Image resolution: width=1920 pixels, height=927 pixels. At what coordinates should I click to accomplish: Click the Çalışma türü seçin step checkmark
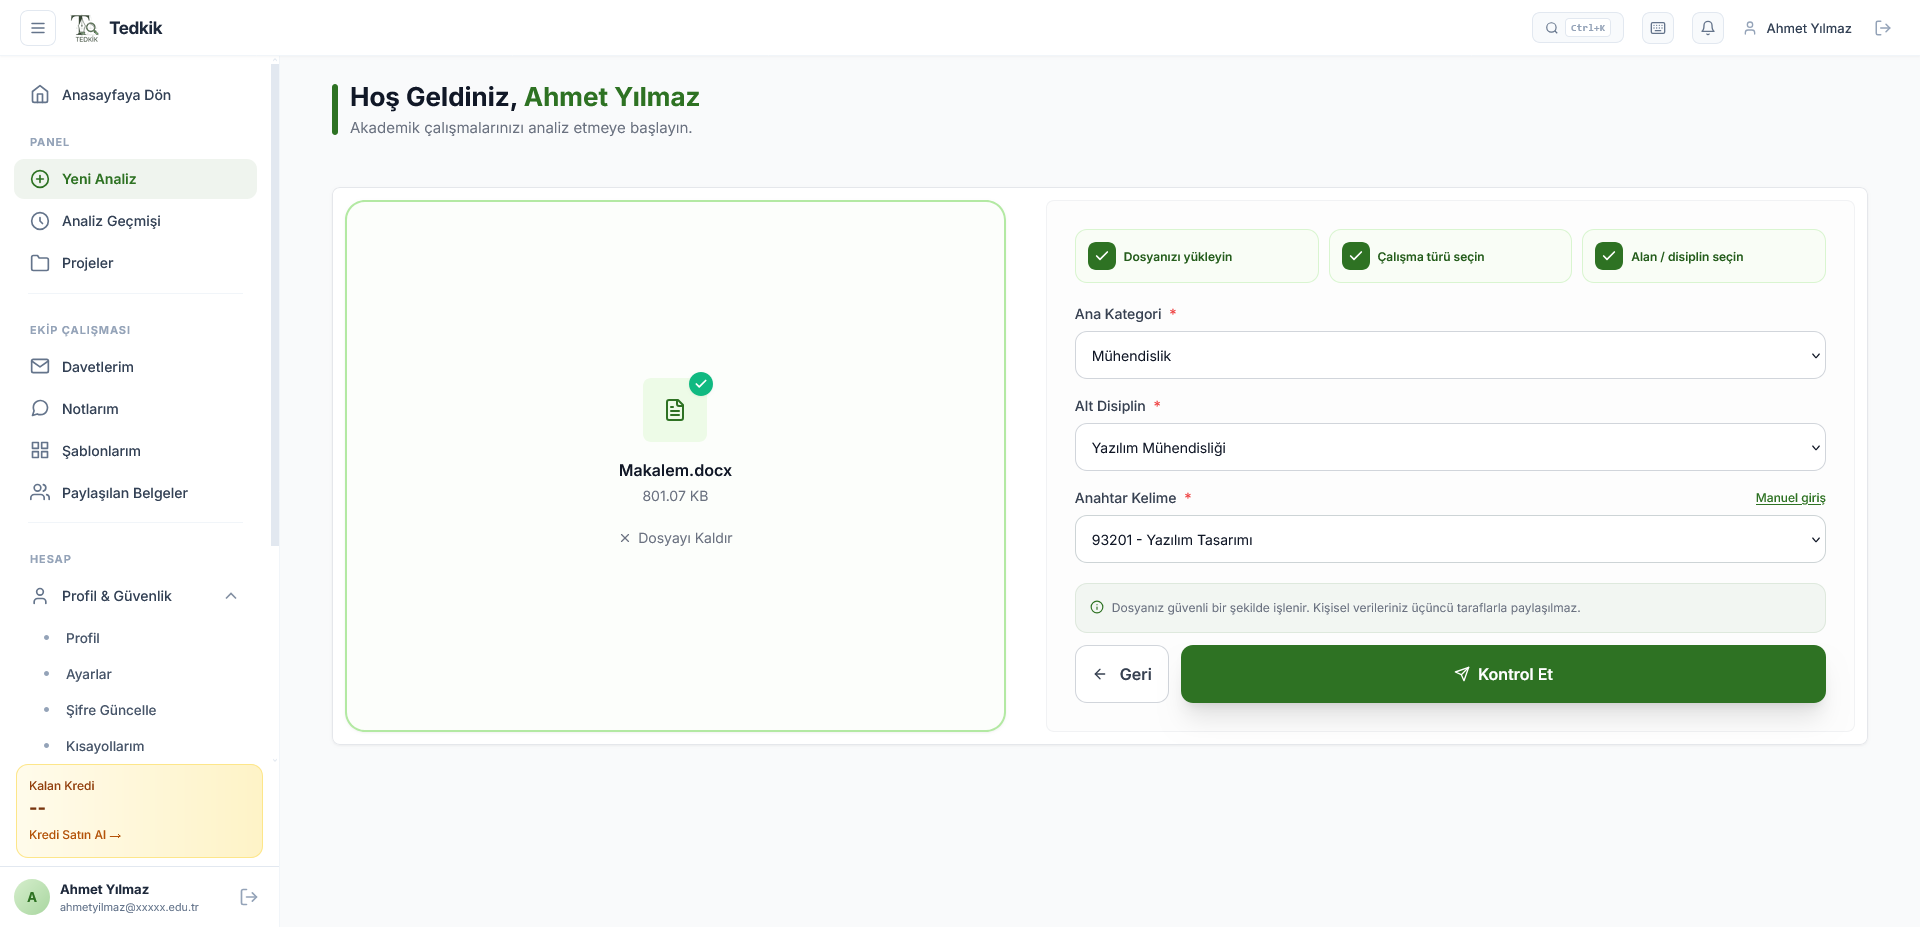[1355, 256]
